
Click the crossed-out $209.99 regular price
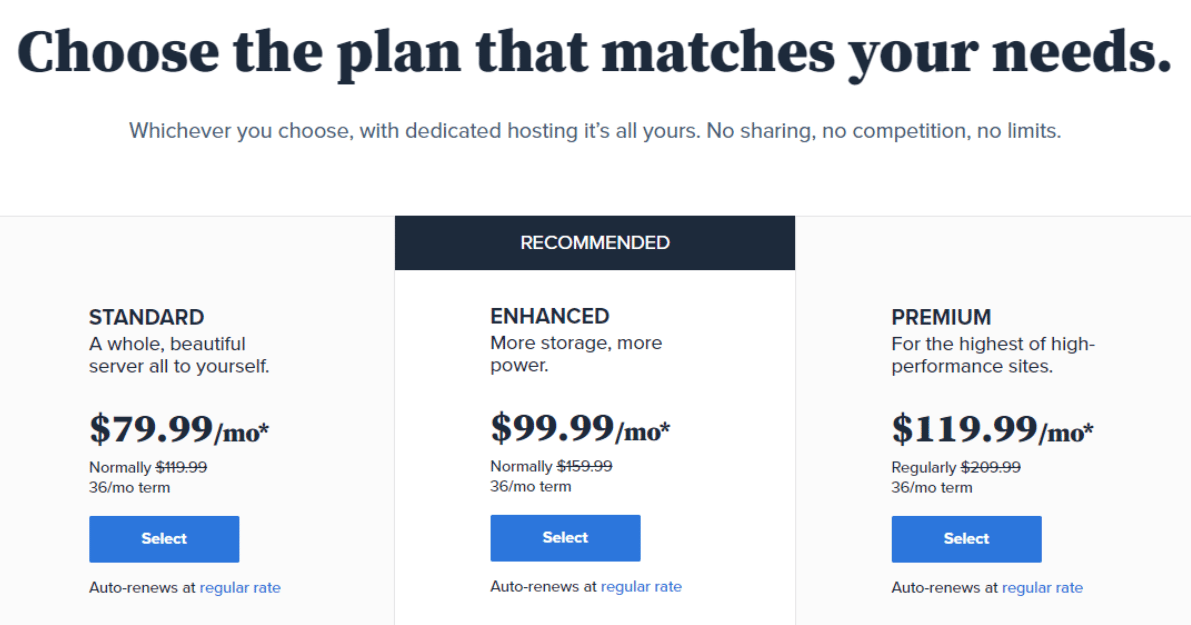pos(990,467)
